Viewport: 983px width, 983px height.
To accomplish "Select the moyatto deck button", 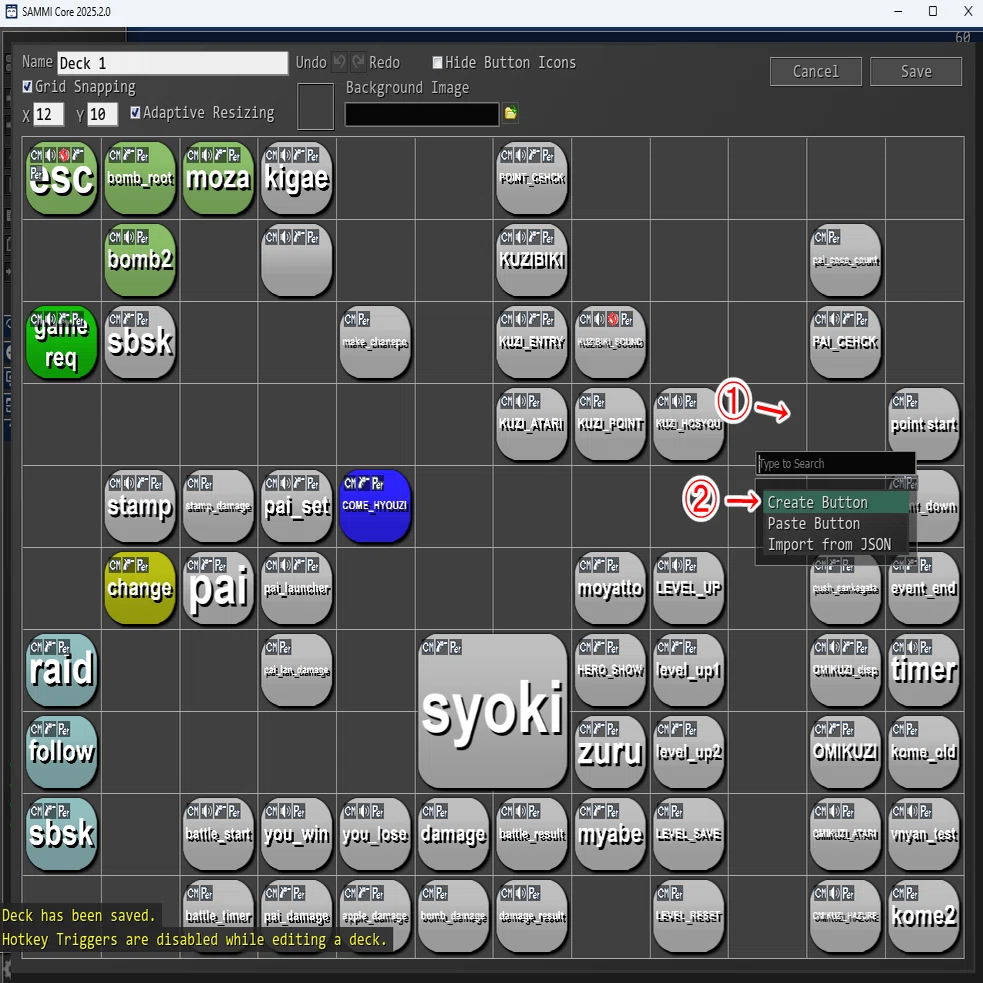I will 610,588.
